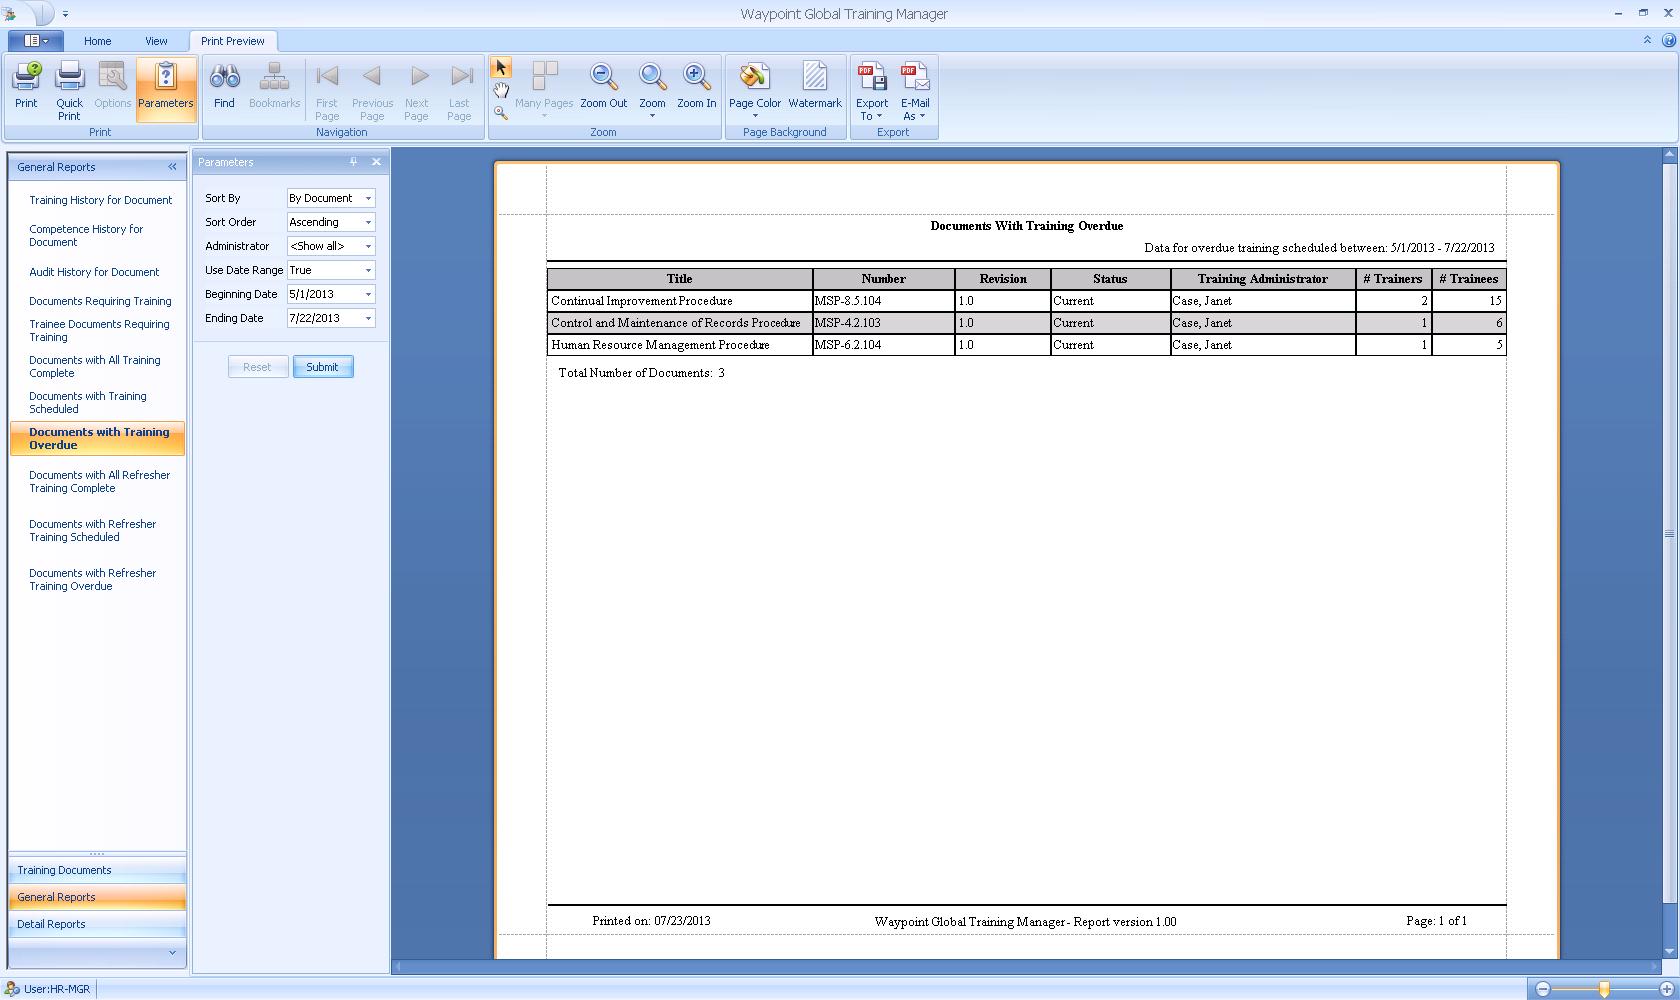Click the User:HR-MGR status bar entry
1680x1000 pixels.
(47, 989)
